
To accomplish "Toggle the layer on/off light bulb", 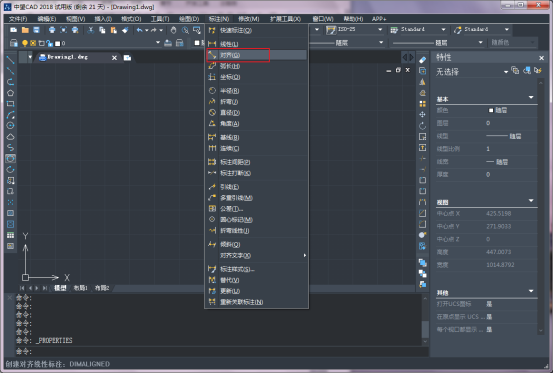I will pos(25,43).
